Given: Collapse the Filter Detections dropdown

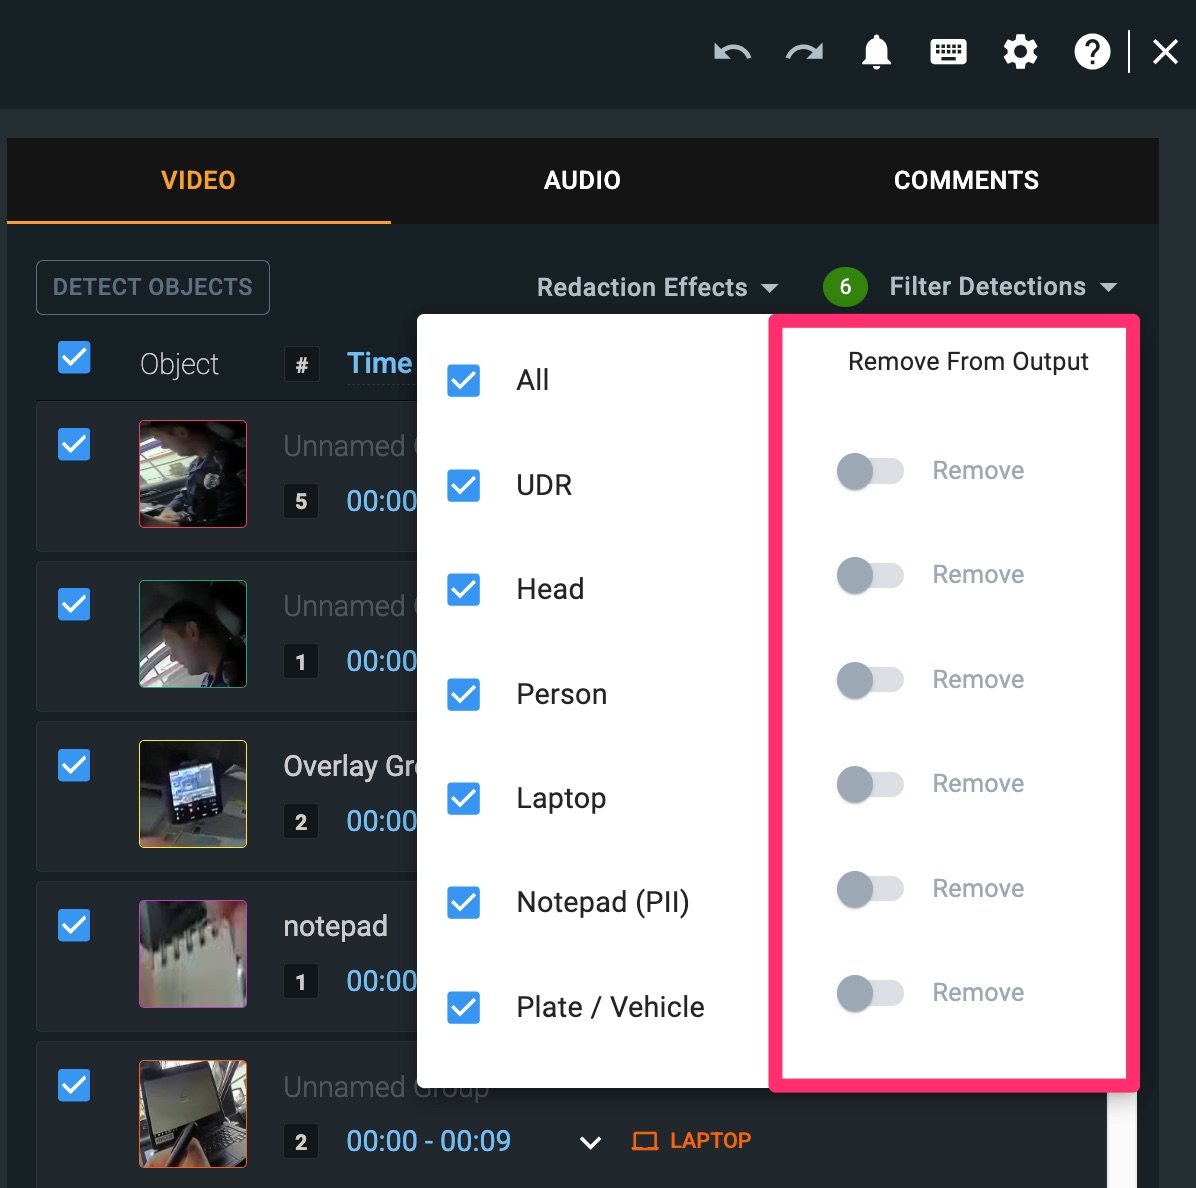Looking at the screenshot, I should point(1002,287).
